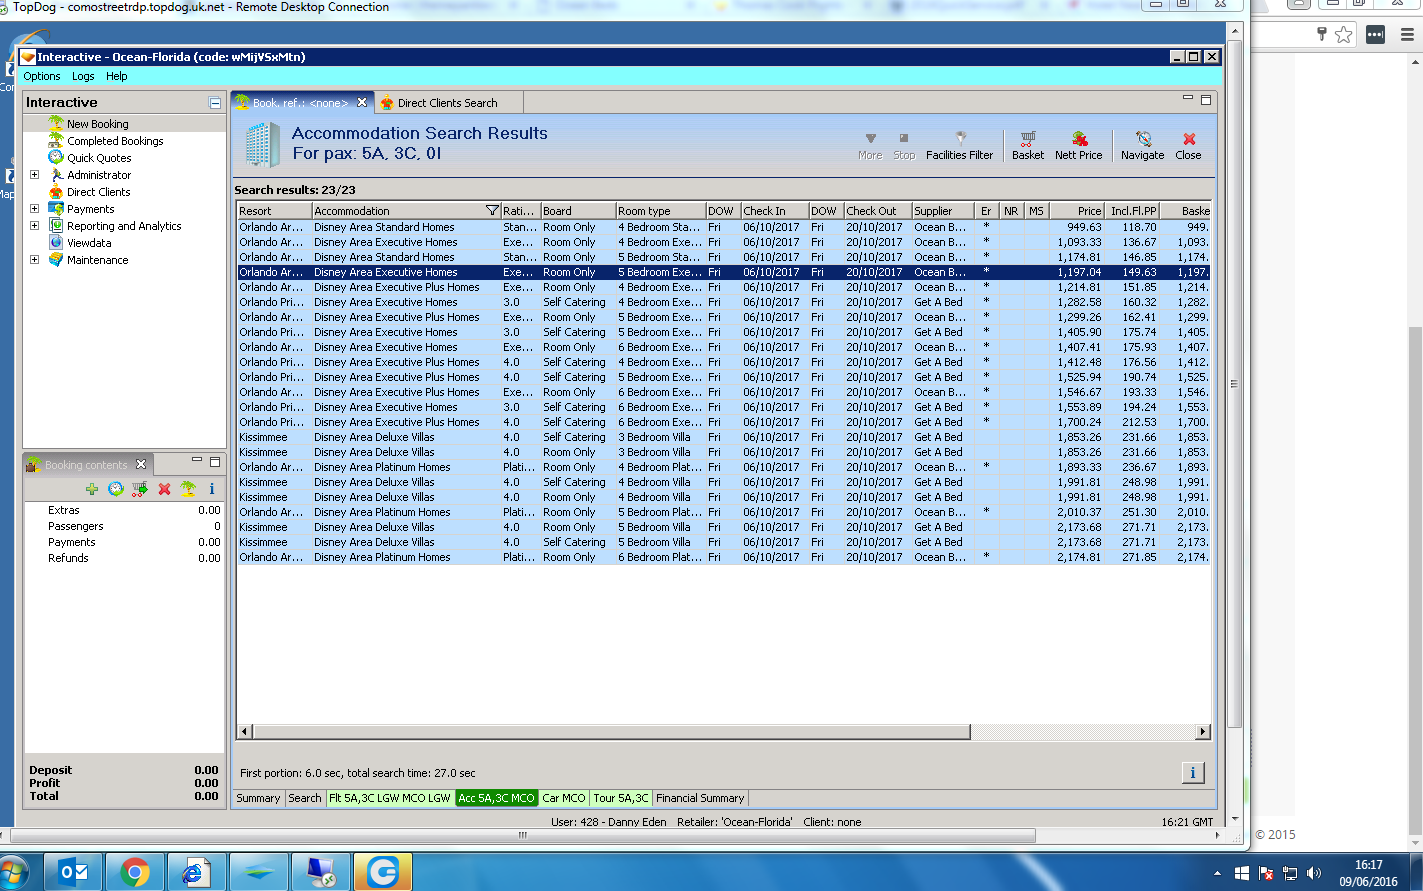This screenshot has width=1423, height=891.
Task: Sort results by the Supplier column header
Action: pyautogui.click(x=942, y=211)
